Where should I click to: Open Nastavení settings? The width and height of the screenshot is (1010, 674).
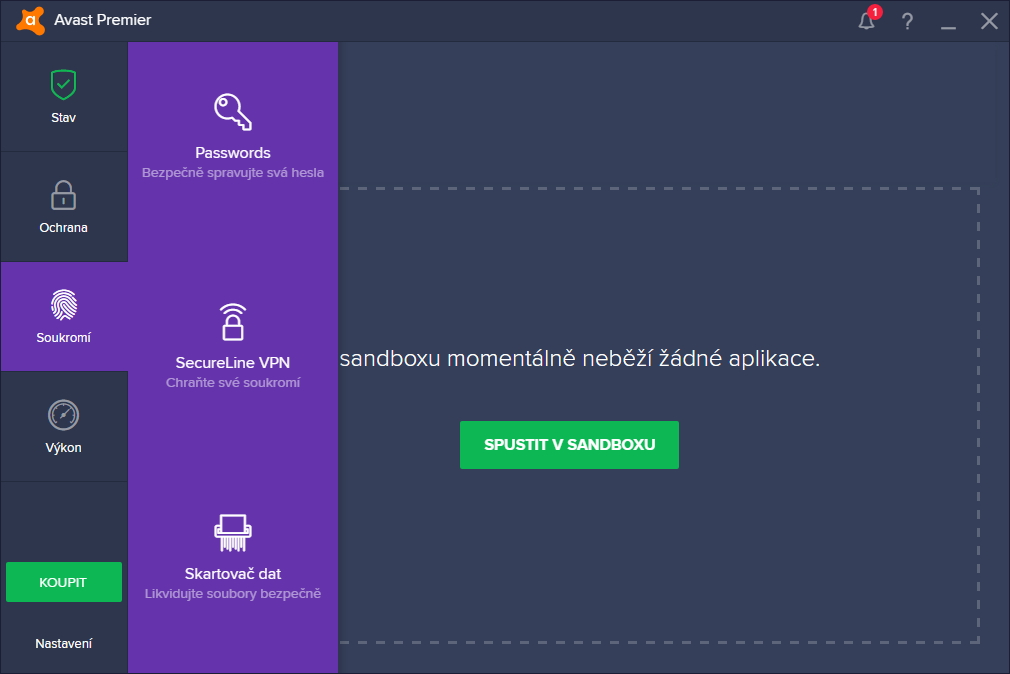click(x=63, y=644)
